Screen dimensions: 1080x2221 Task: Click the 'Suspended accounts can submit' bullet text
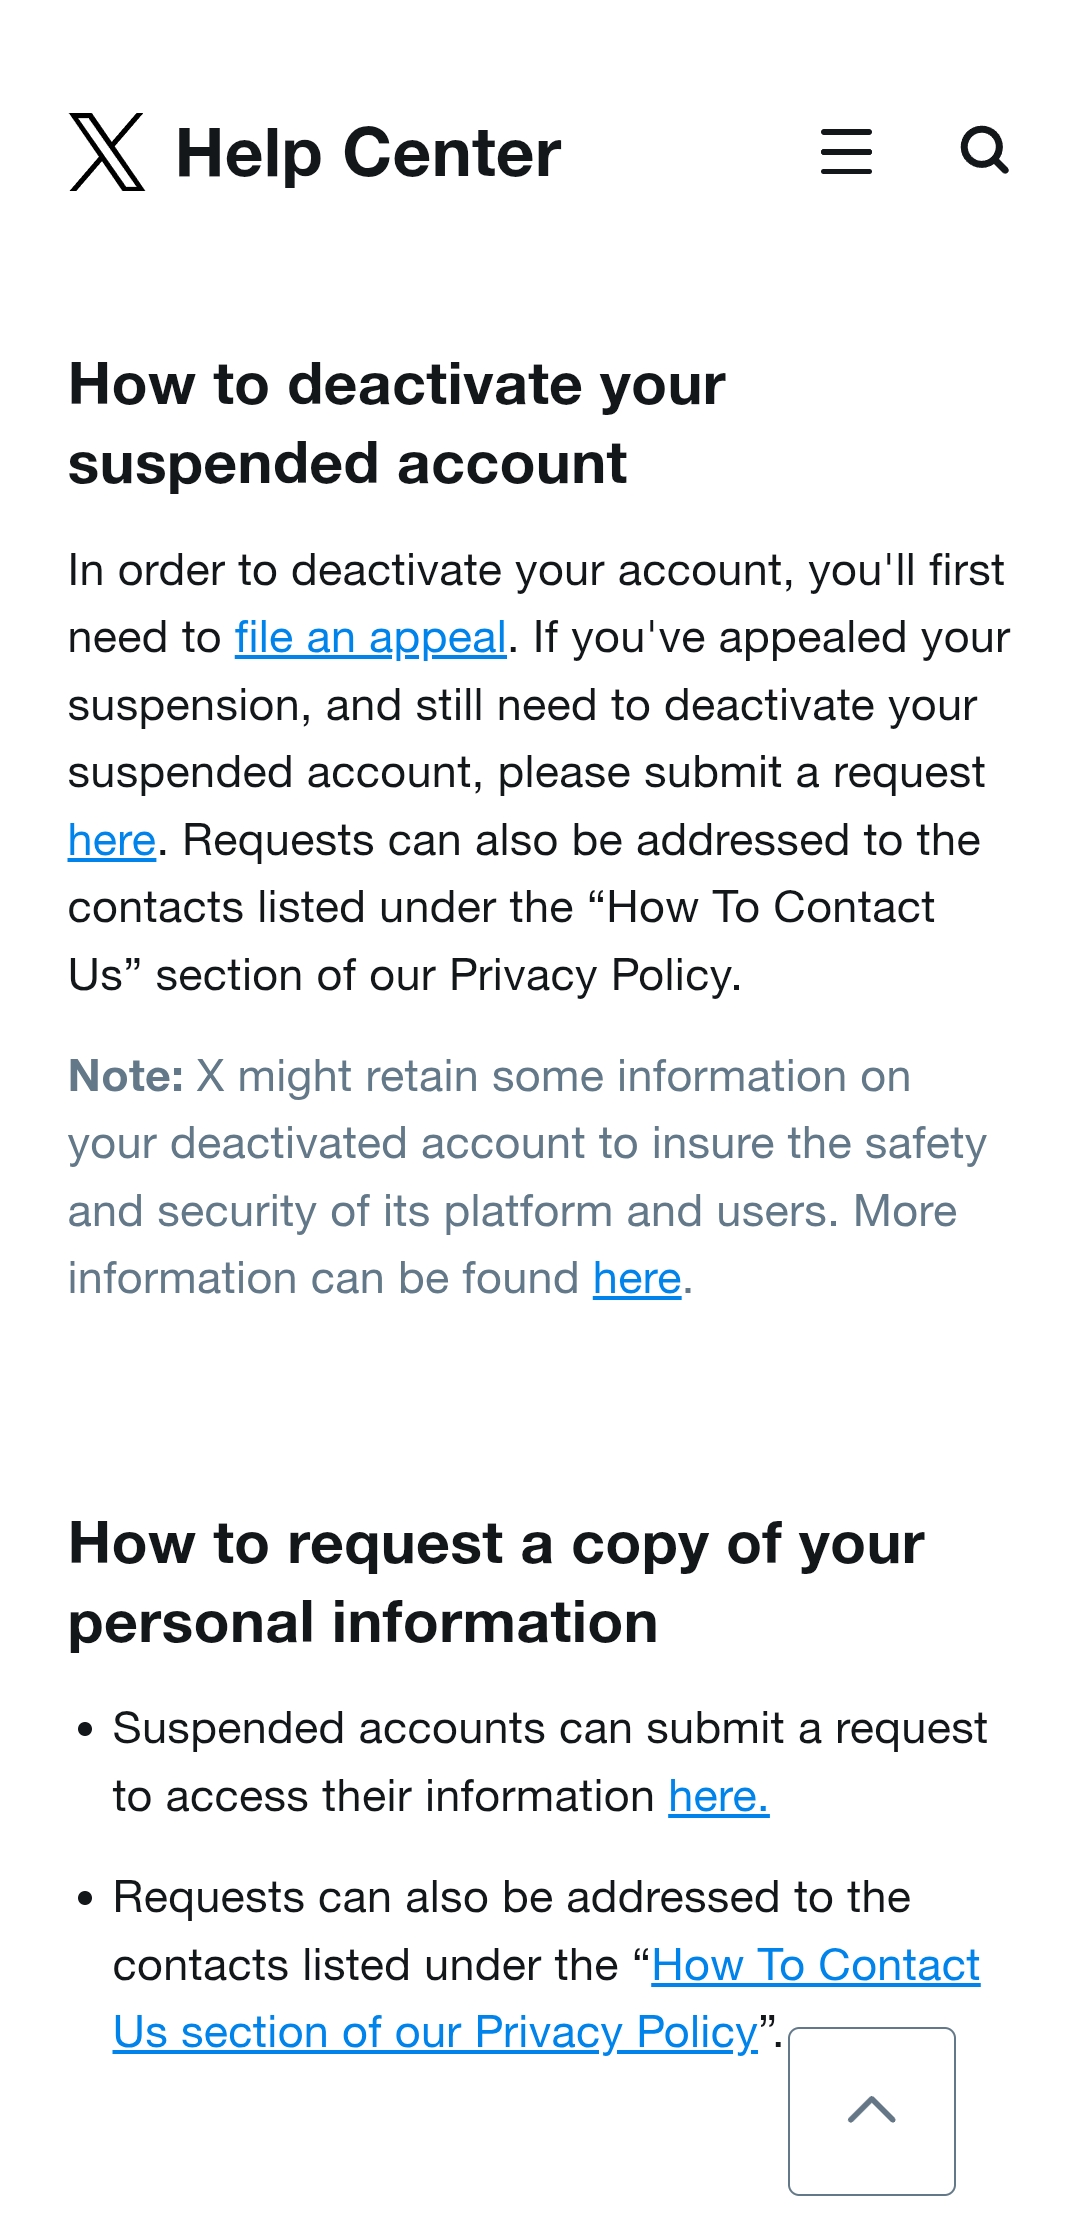[x=550, y=1763]
